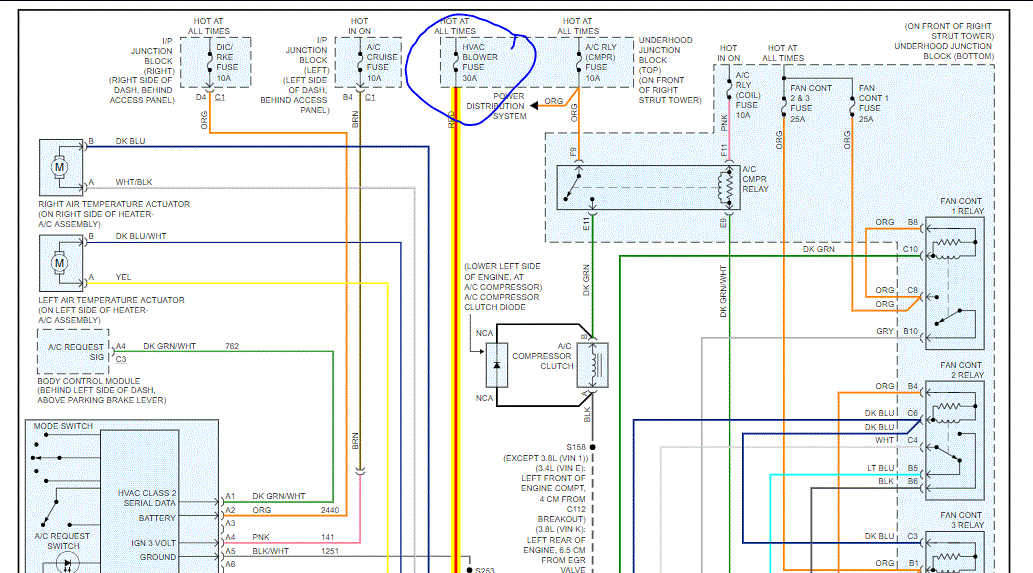Click the 'FAN CONT 1 RELAY' label
1033x573 pixels.
(x=961, y=205)
